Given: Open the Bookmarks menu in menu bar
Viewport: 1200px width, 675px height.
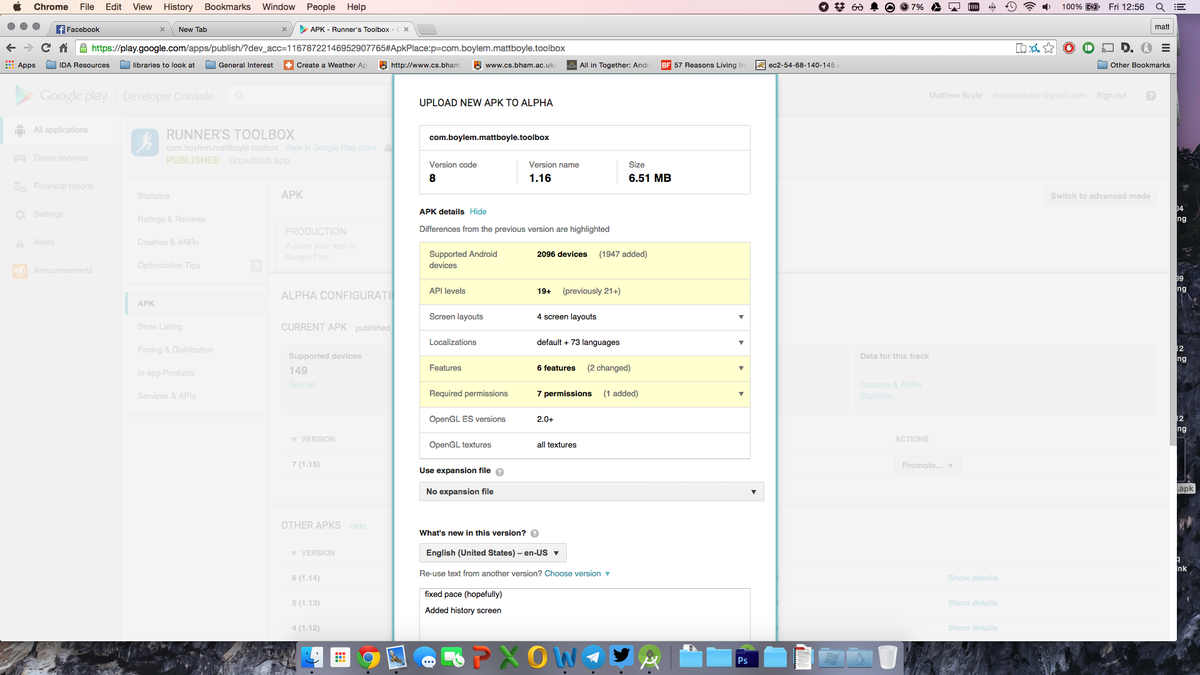Looking at the screenshot, I should (227, 7).
